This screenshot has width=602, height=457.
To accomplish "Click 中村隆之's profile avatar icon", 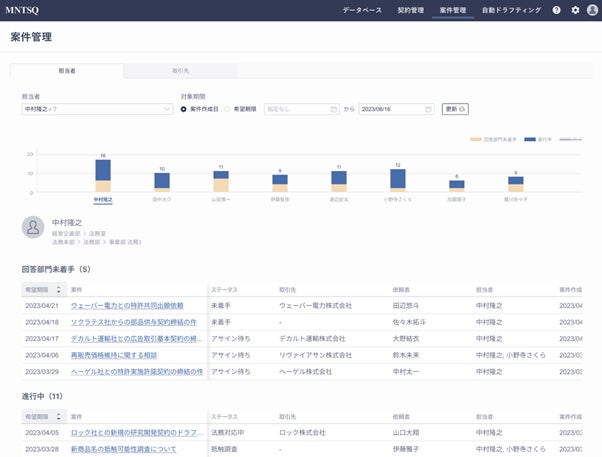I will click(33, 226).
